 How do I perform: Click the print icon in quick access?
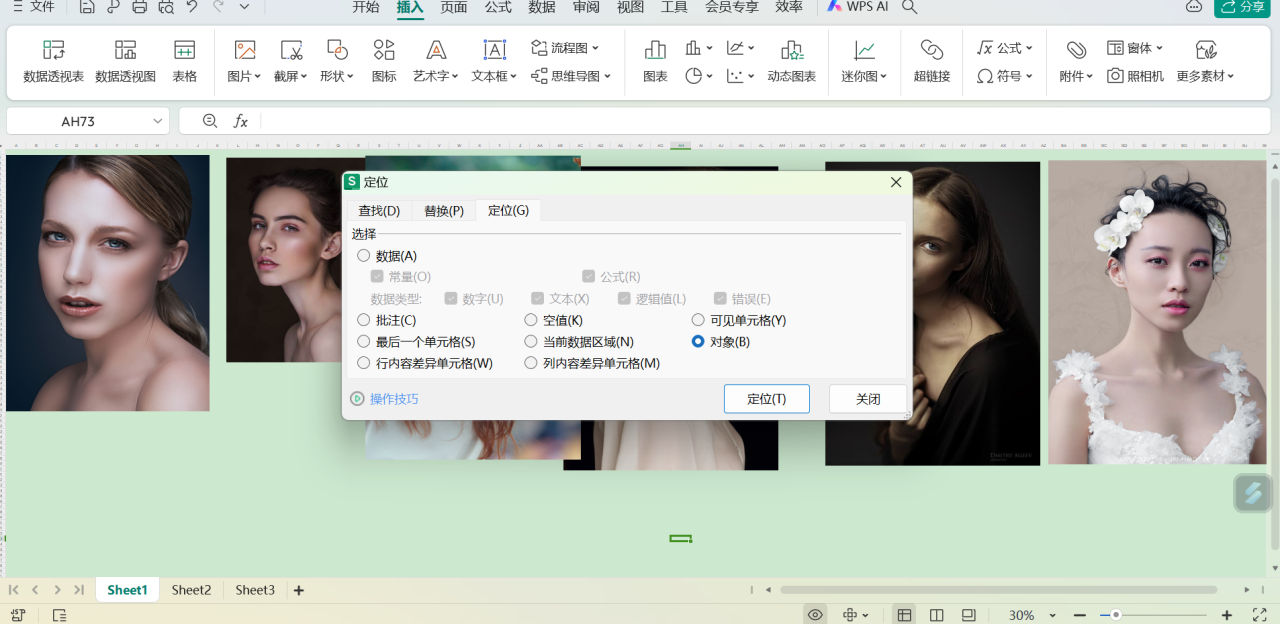pos(140,7)
